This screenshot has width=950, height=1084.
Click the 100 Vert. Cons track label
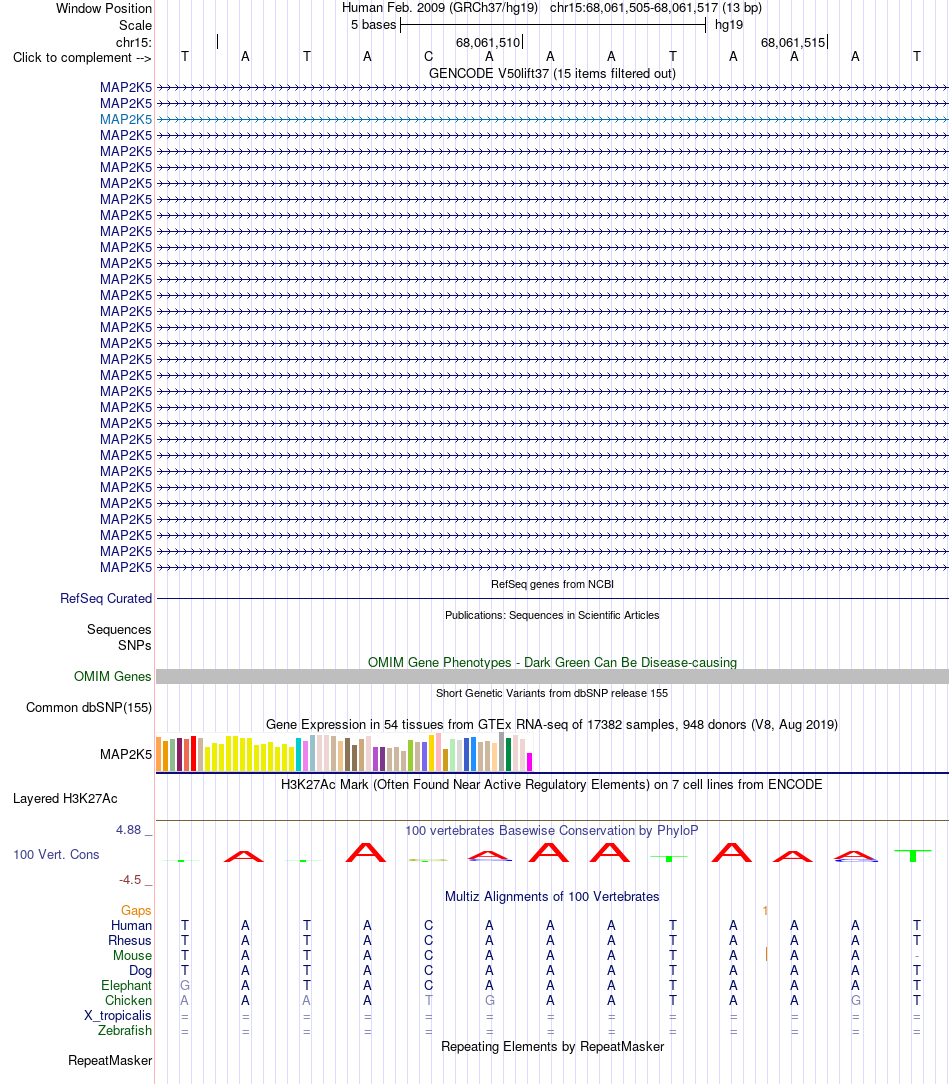[x=56, y=854]
